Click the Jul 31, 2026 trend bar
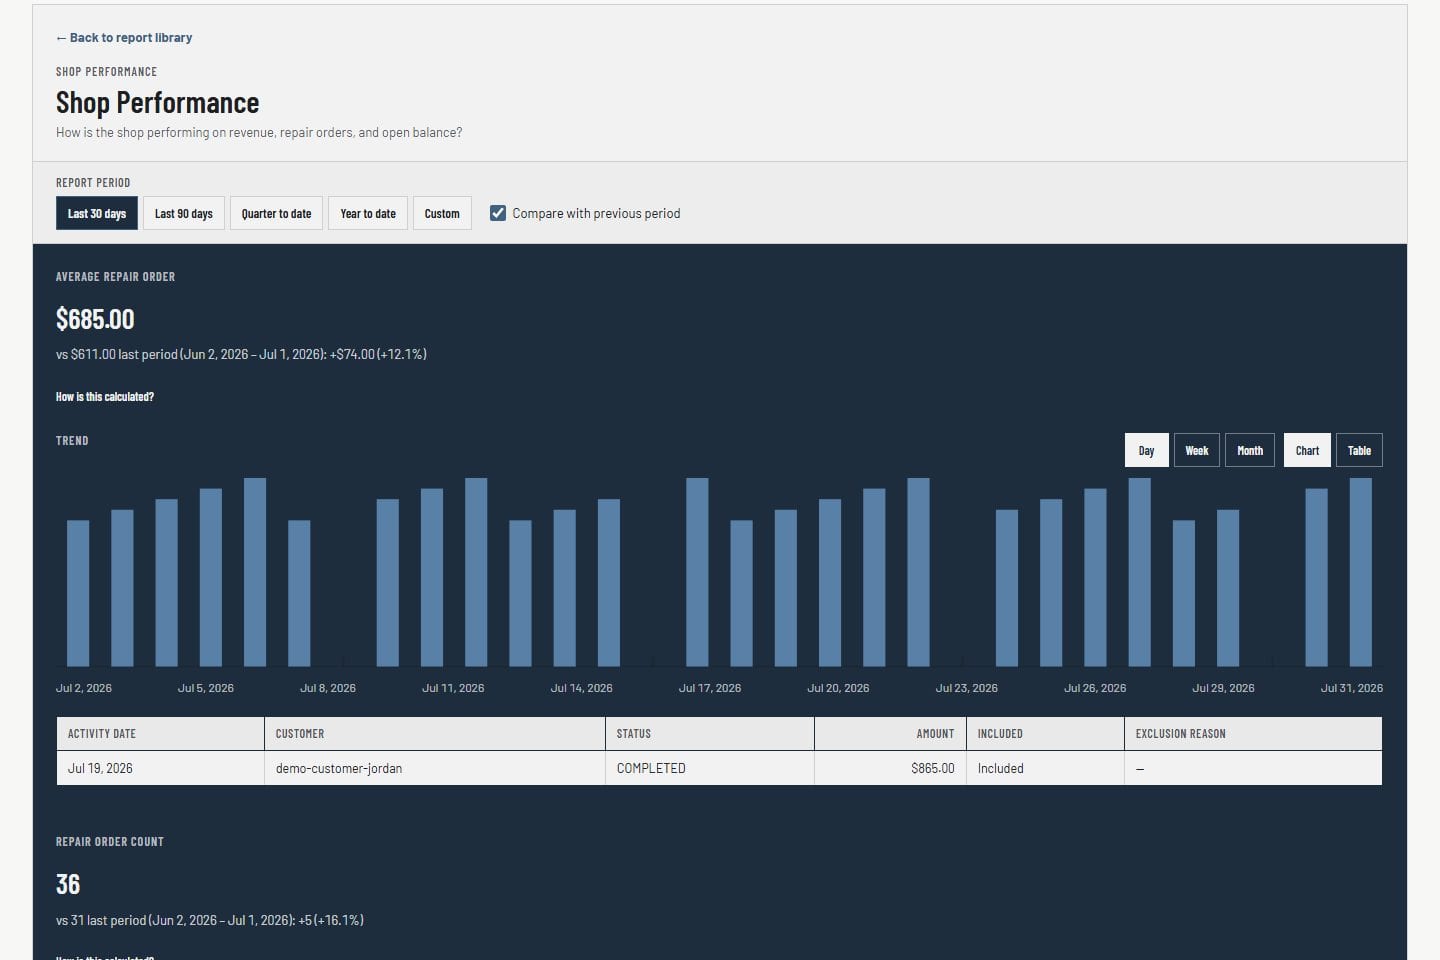This screenshot has height=960, width=1440. pyautogui.click(x=1361, y=572)
